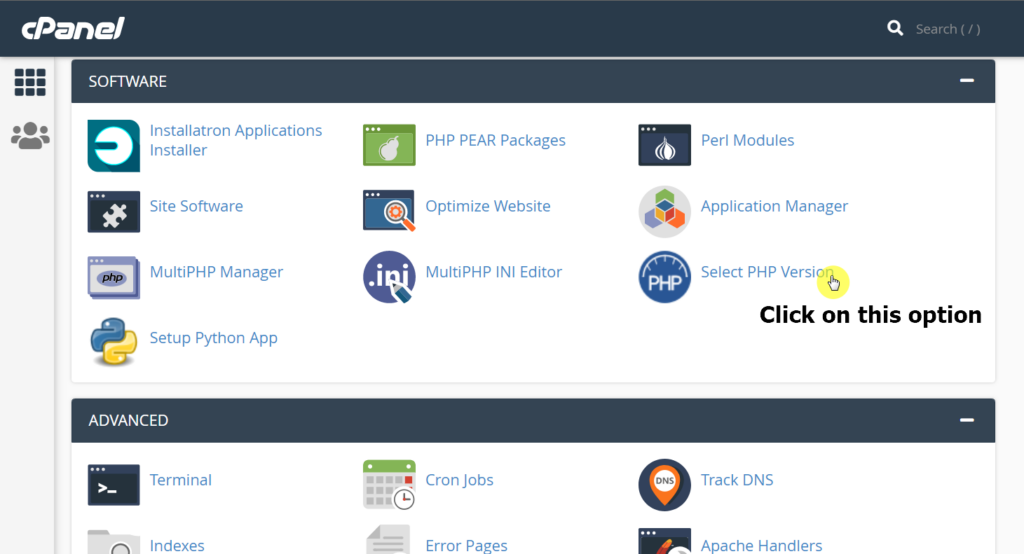Click the Error Pages document icon
This screenshot has height=554, width=1024.
point(389,540)
